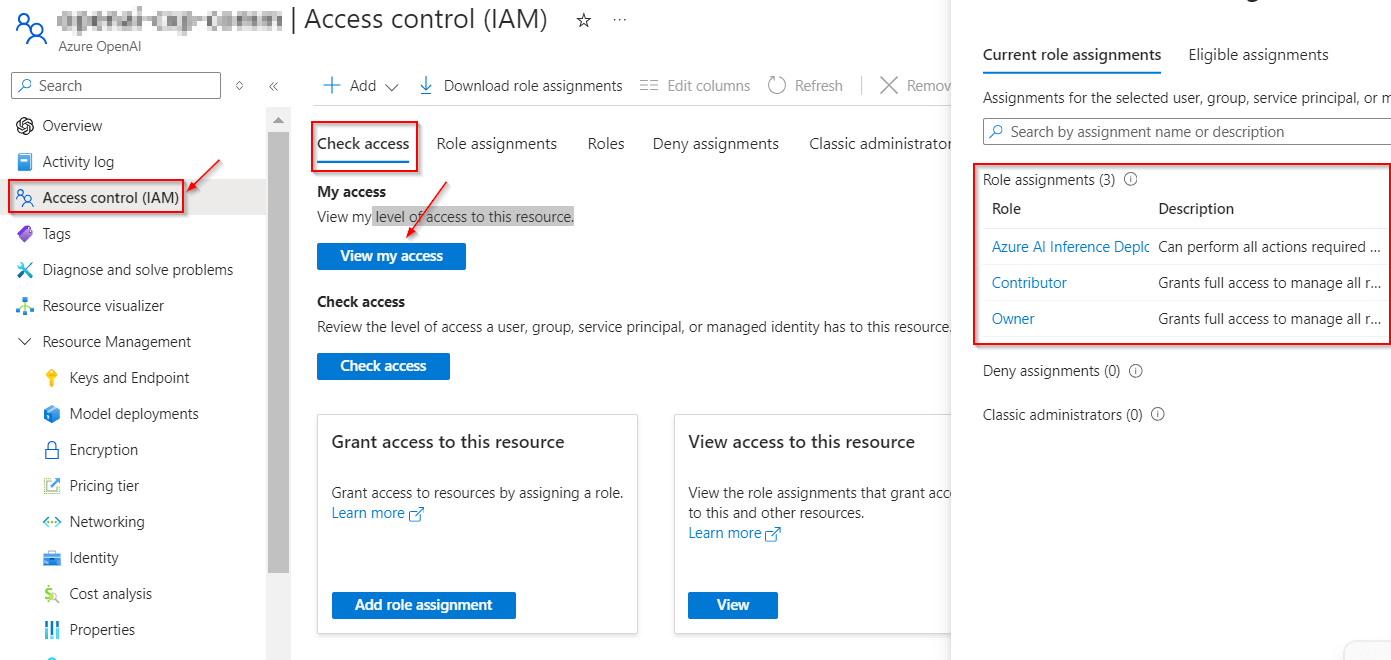The height and width of the screenshot is (660, 1391).
Task: Click the Add role assignment button
Action: point(424,605)
